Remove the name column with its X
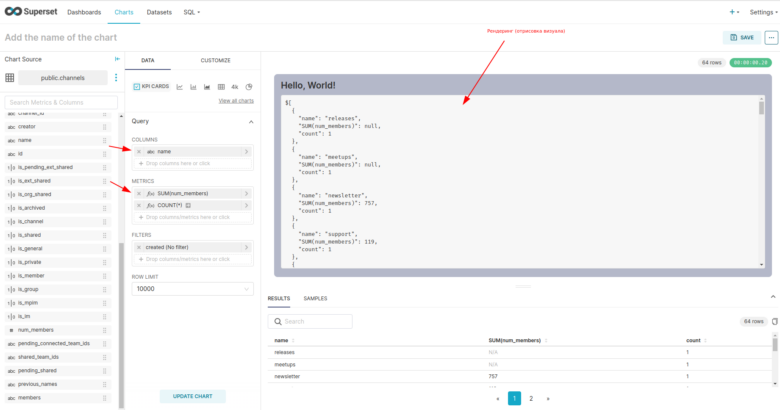This screenshot has height=410, width=780. point(139,152)
